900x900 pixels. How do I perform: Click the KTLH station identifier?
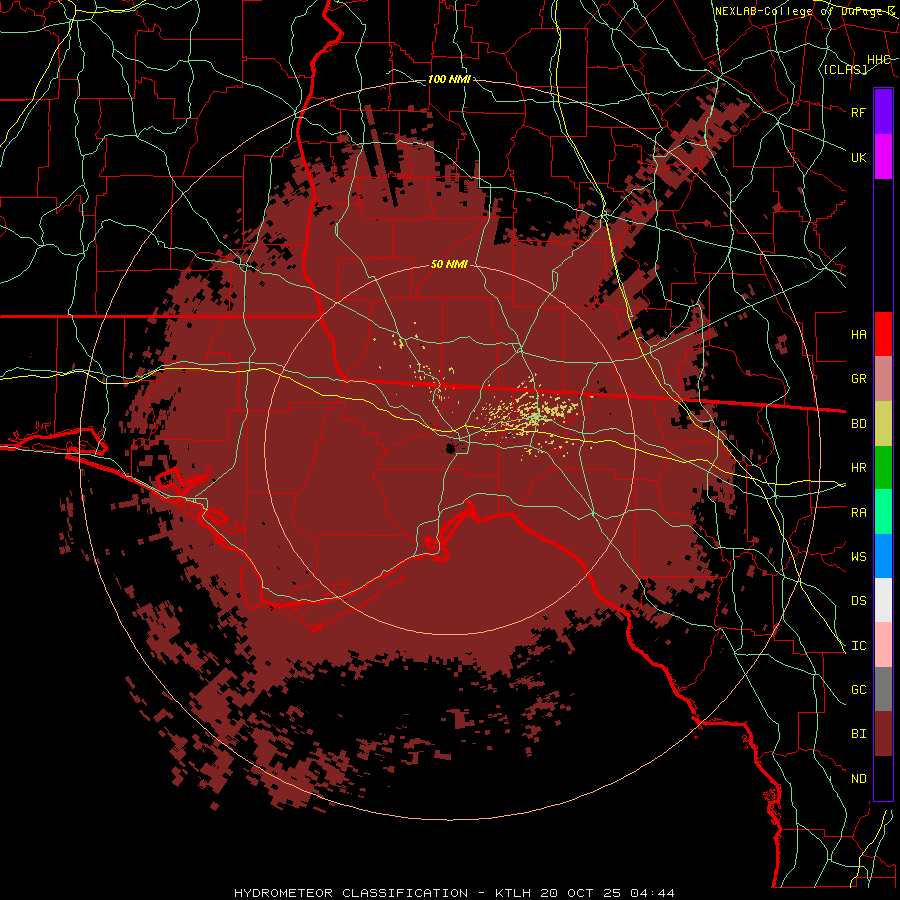click(513, 893)
